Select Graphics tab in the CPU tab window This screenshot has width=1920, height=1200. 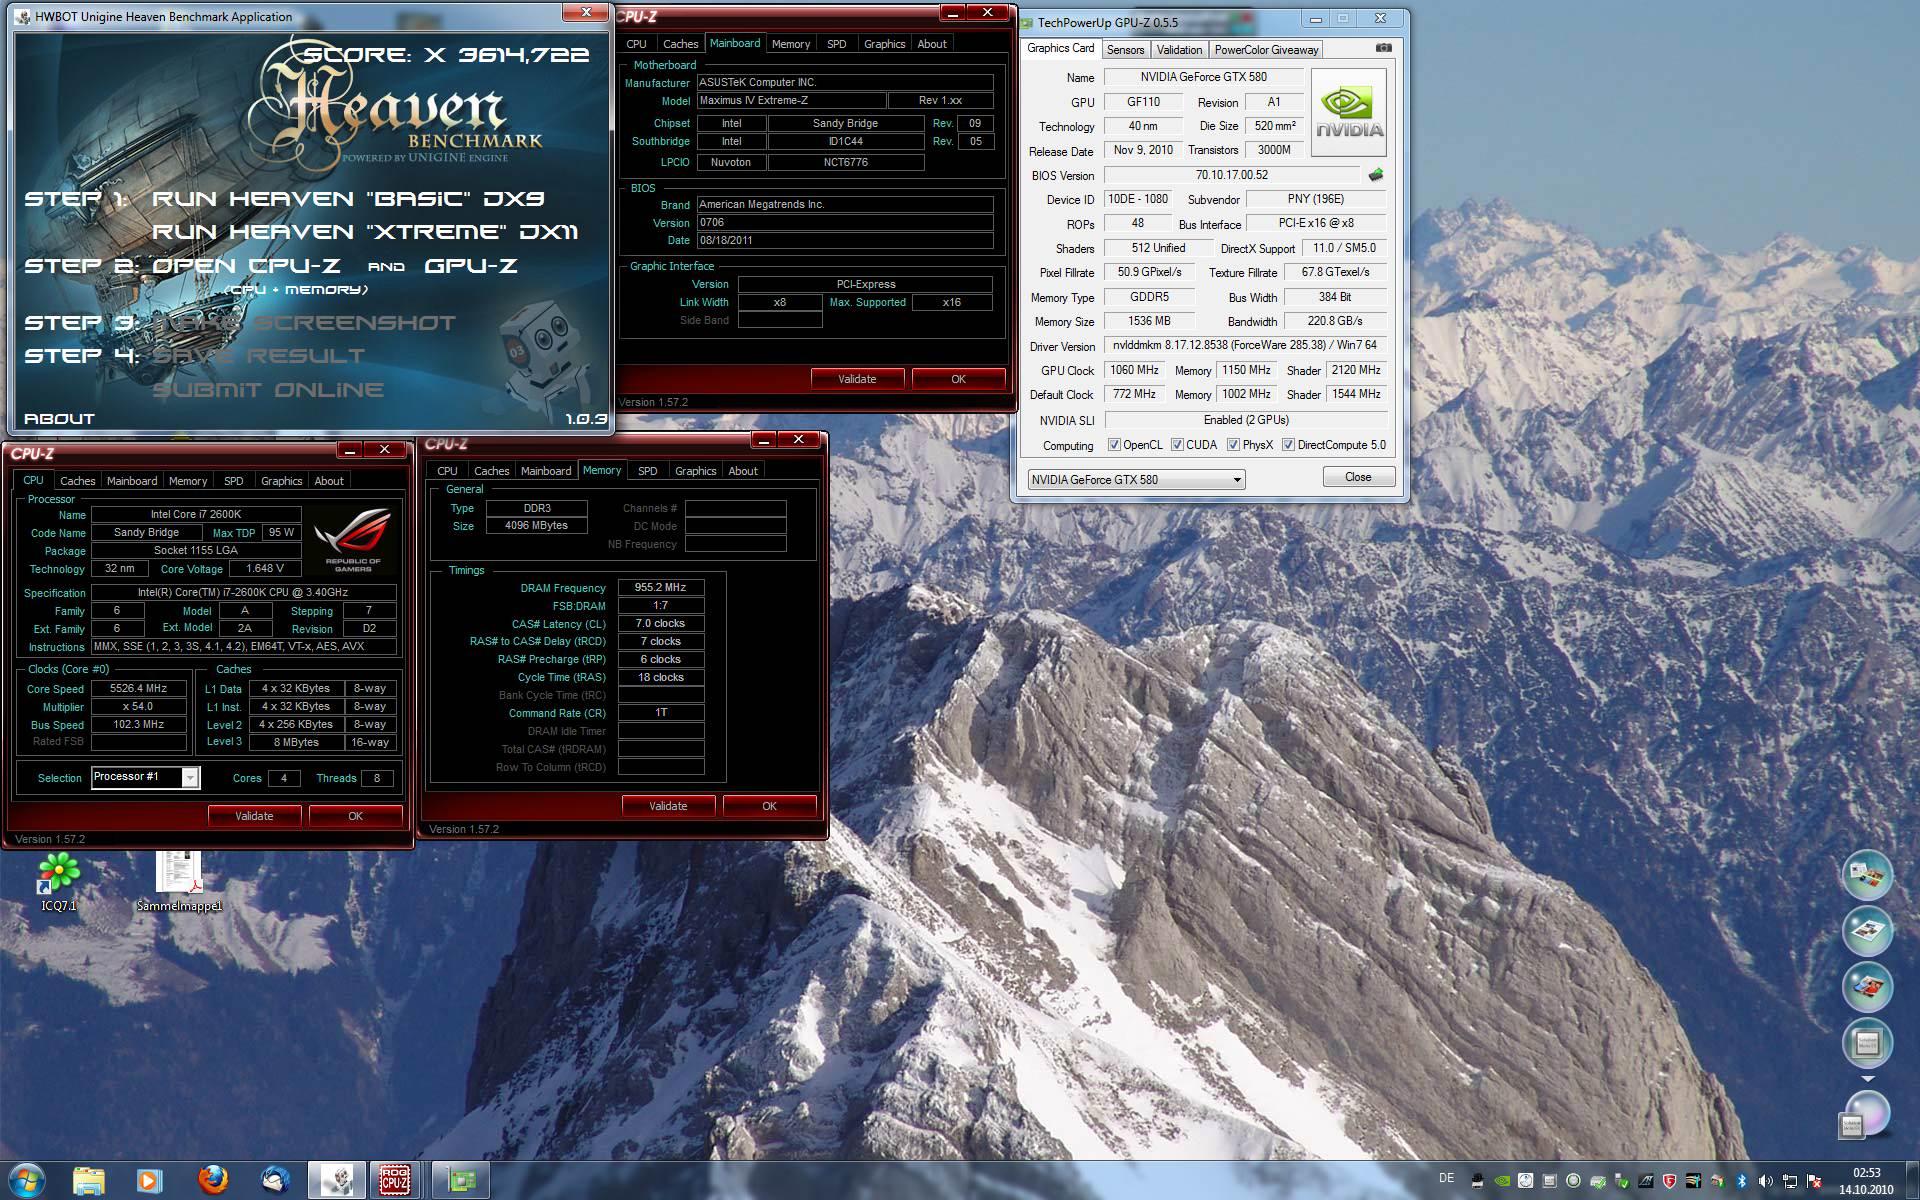pos(281,481)
